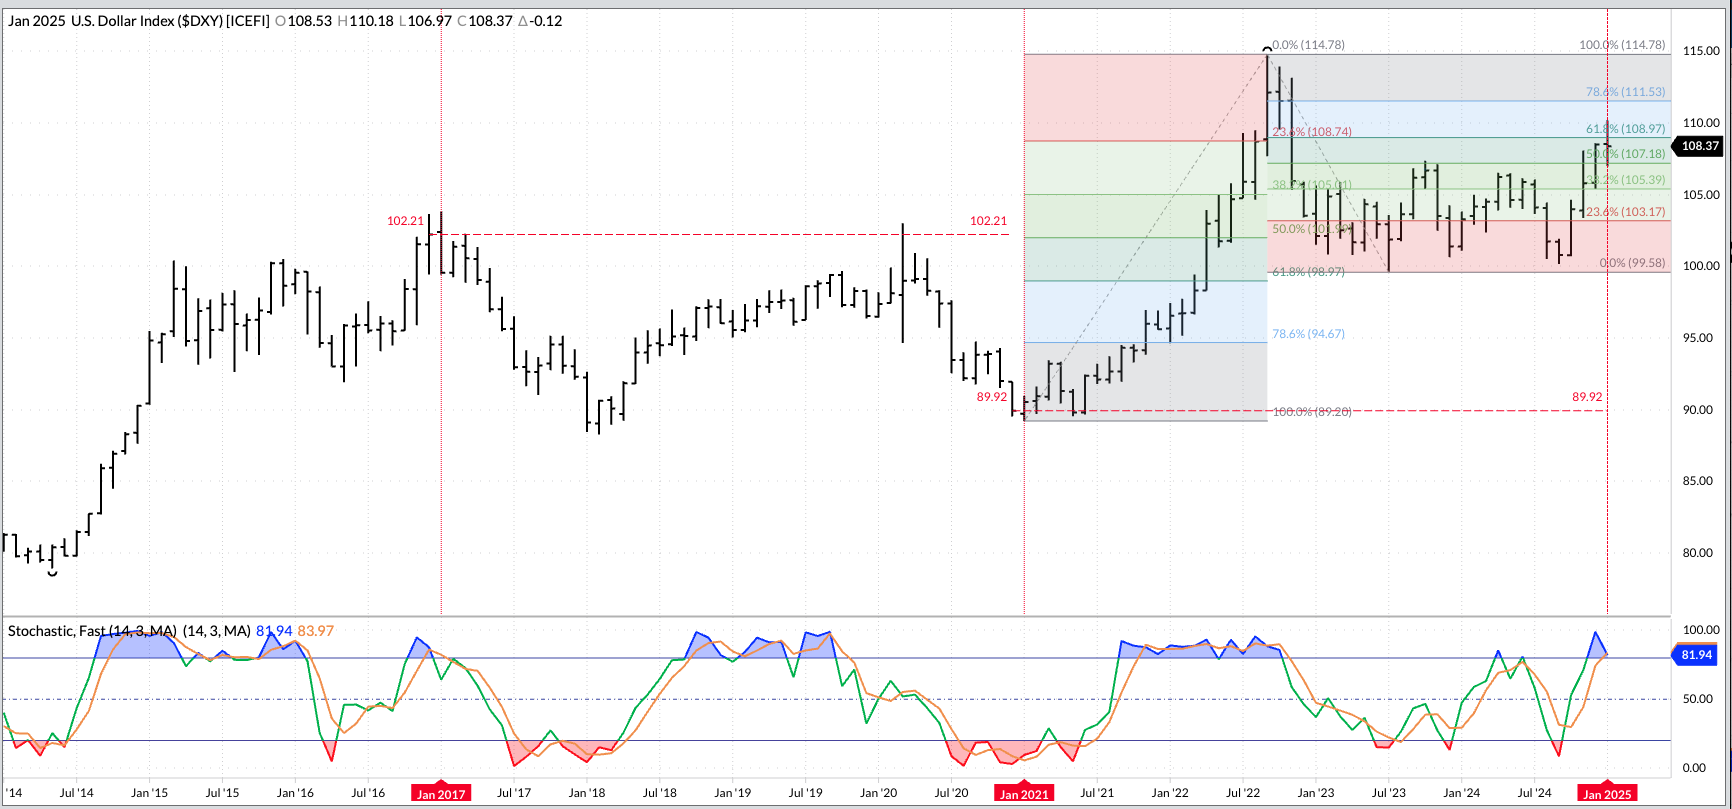The width and height of the screenshot is (1732, 809).
Task: Select the Jan 2021 highlighted date marker
Action: 1024,794
